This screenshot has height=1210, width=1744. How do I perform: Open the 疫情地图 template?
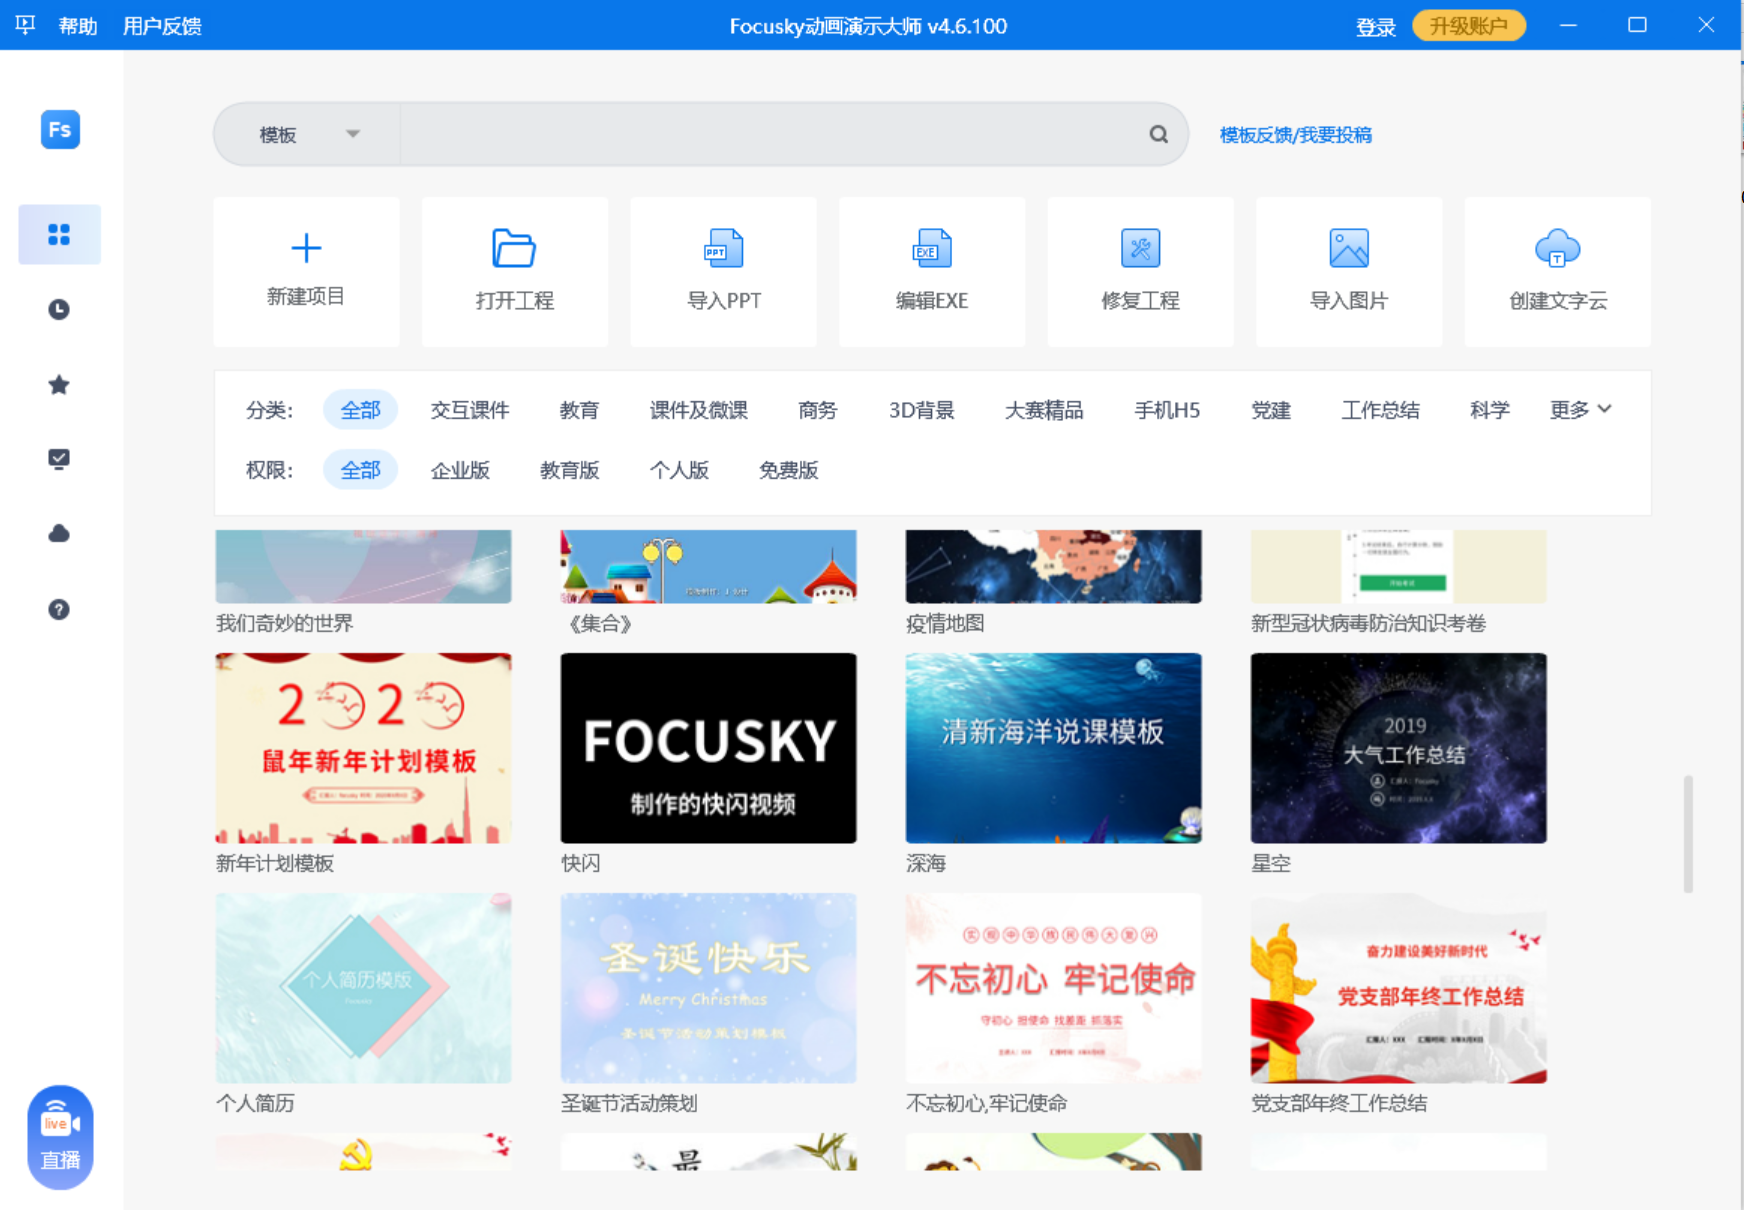pos(1053,566)
